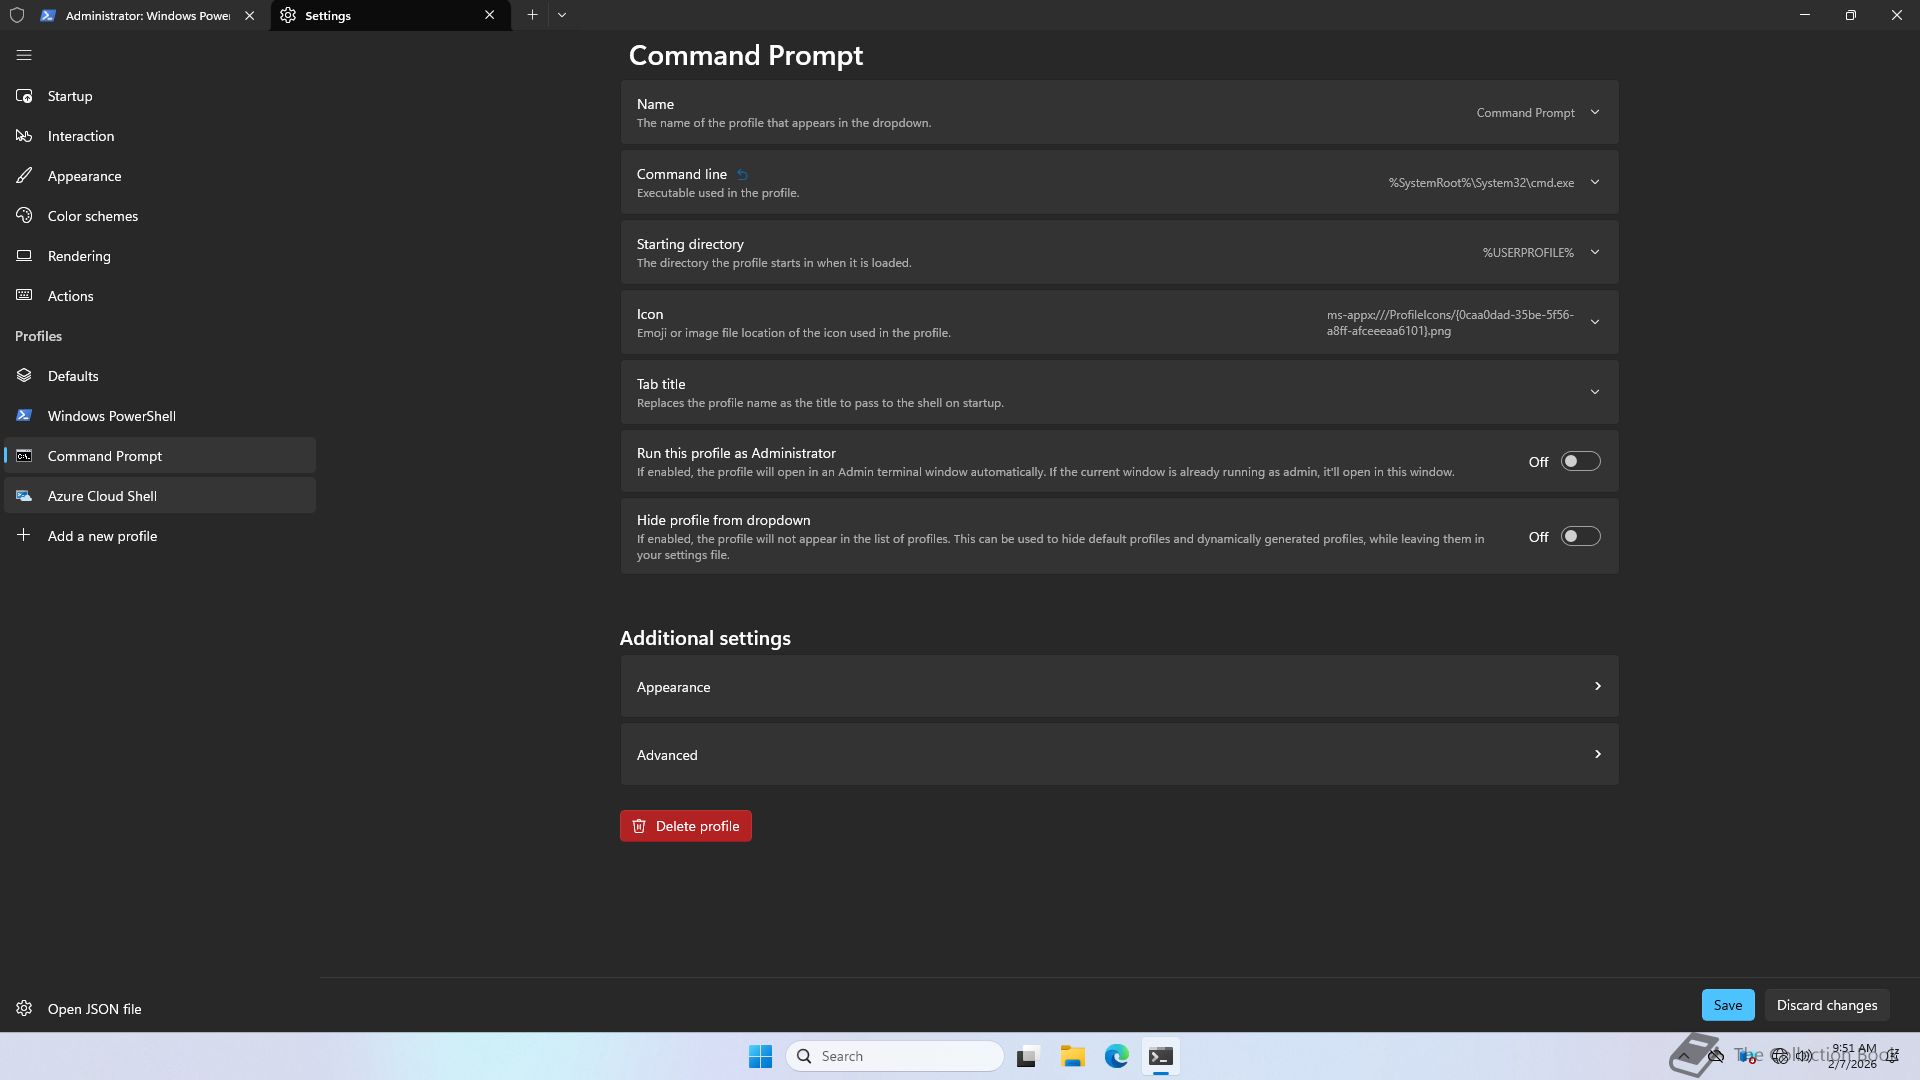The height and width of the screenshot is (1080, 1920).
Task: Click the hamburger navigation menu icon
Action: pos(24,56)
